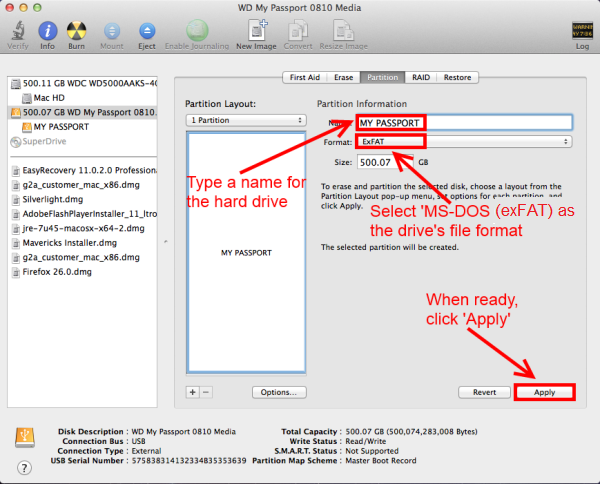Switch to the Restore tab
The width and height of the screenshot is (600, 484).
coord(457,77)
